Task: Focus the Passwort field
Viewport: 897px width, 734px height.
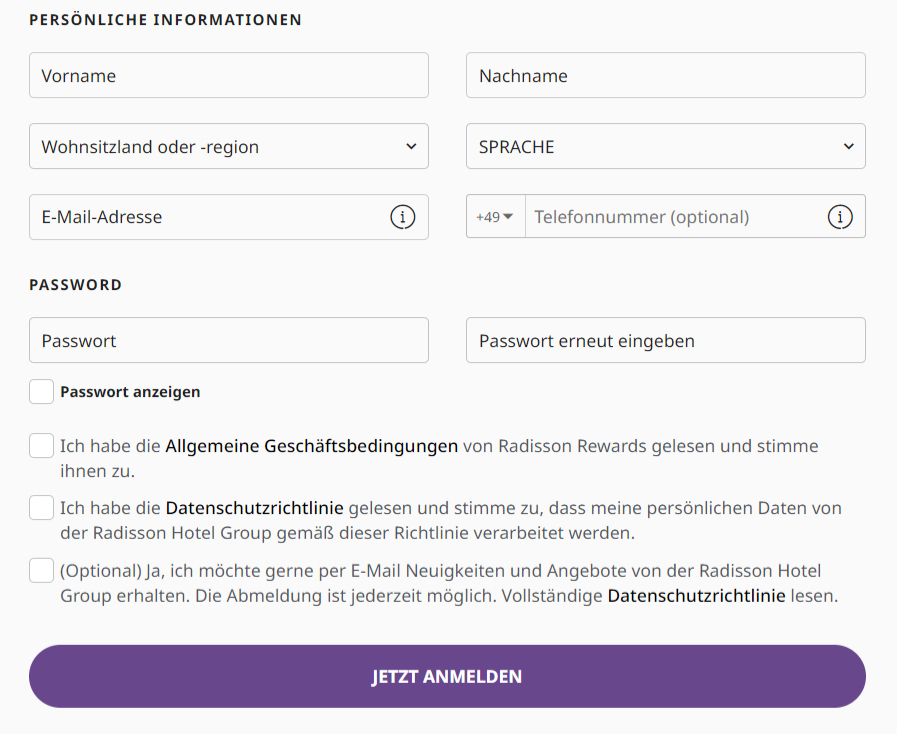Action: [x=228, y=341]
